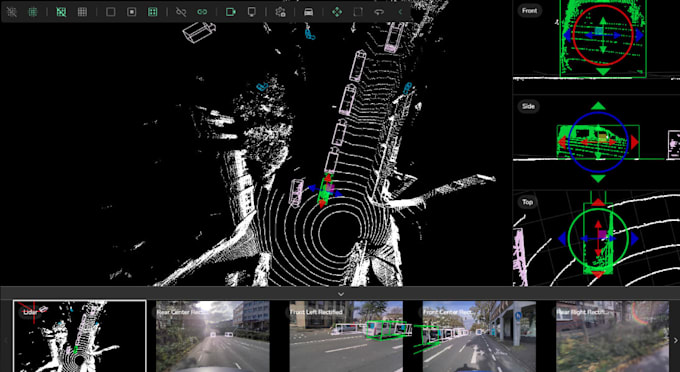
Task: Click the Side view label
Action: 528,106
